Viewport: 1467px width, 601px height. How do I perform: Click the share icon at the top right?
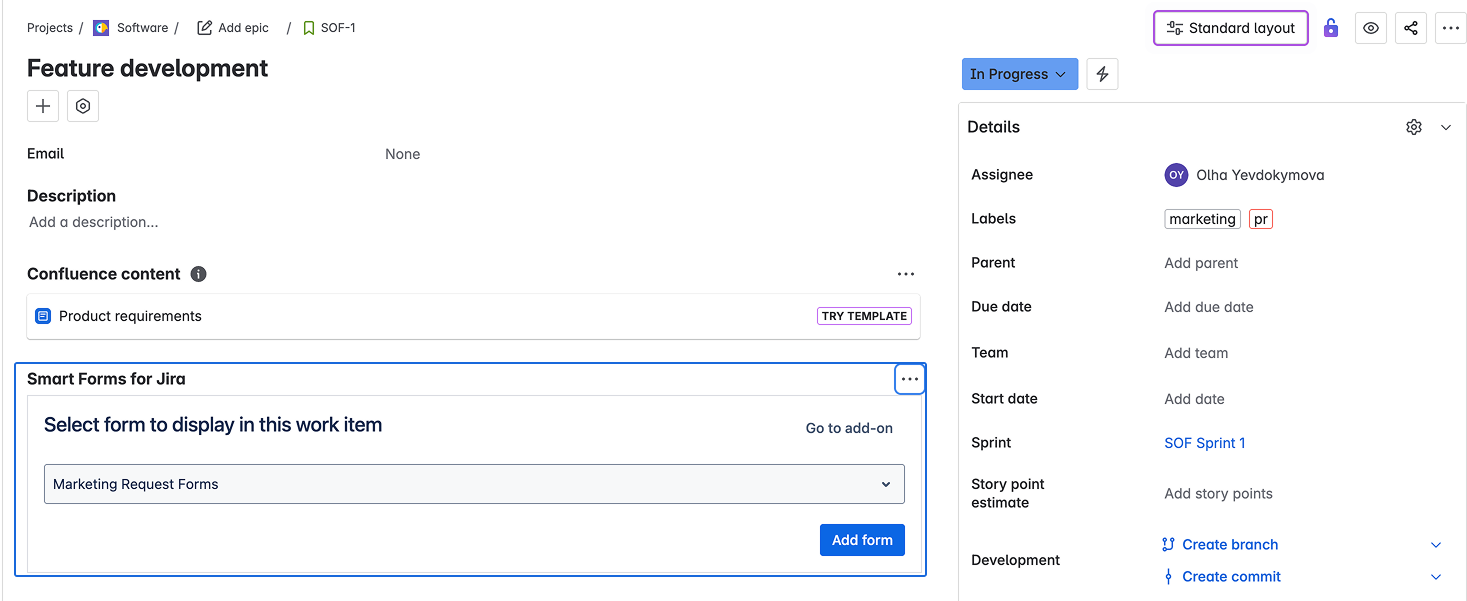[x=1411, y=28]
